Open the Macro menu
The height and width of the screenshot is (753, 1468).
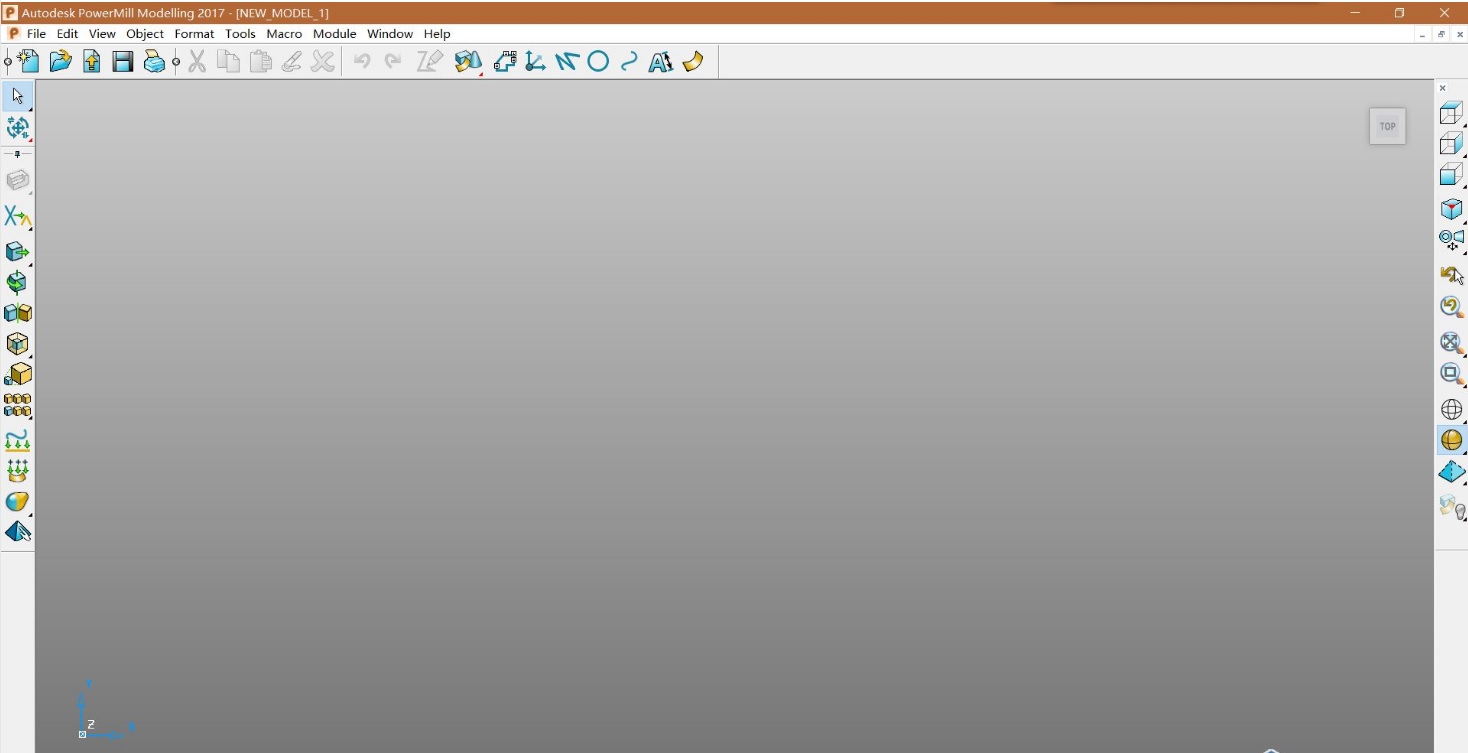pyautogui.click(x=284, y=33)
